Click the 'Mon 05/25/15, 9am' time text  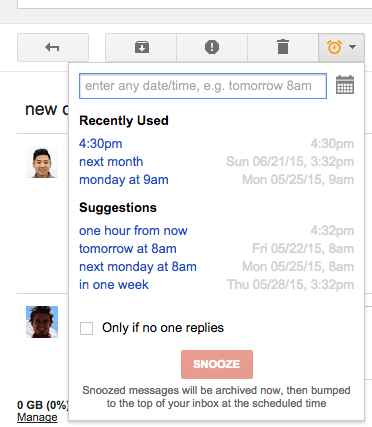click(x=298, y=180)
